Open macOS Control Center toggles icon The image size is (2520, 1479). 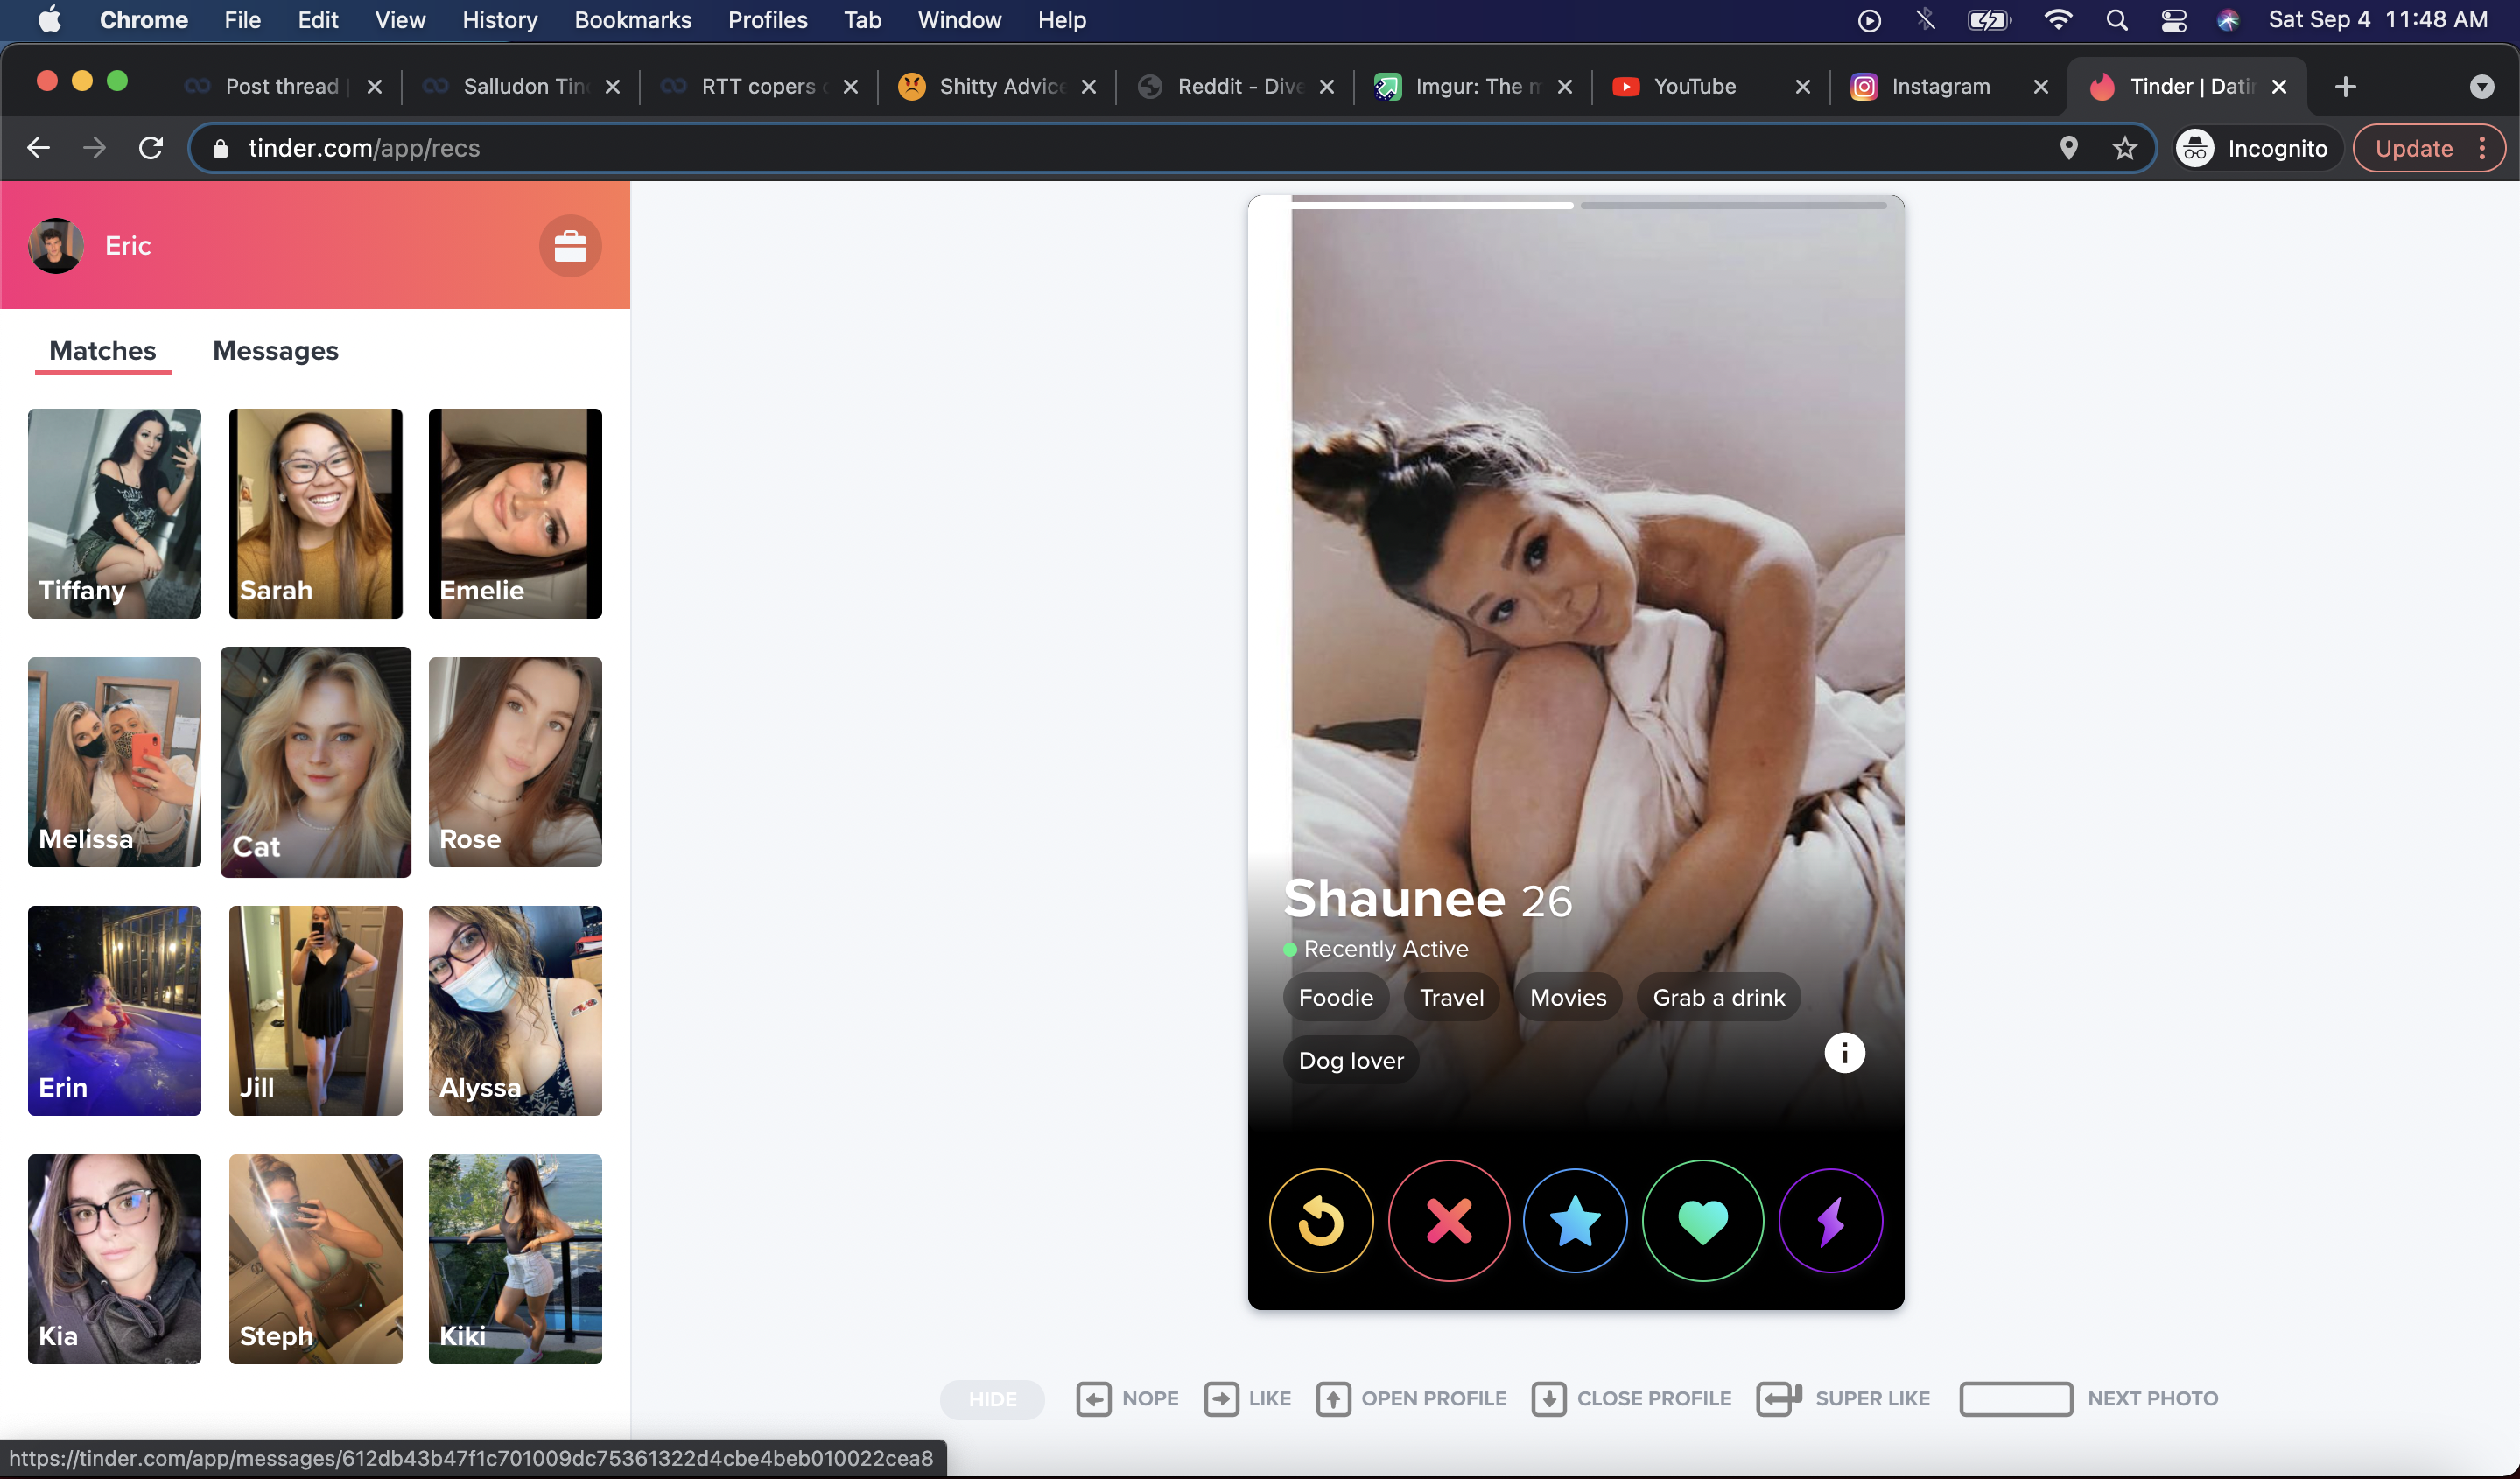click(2173, 20)
